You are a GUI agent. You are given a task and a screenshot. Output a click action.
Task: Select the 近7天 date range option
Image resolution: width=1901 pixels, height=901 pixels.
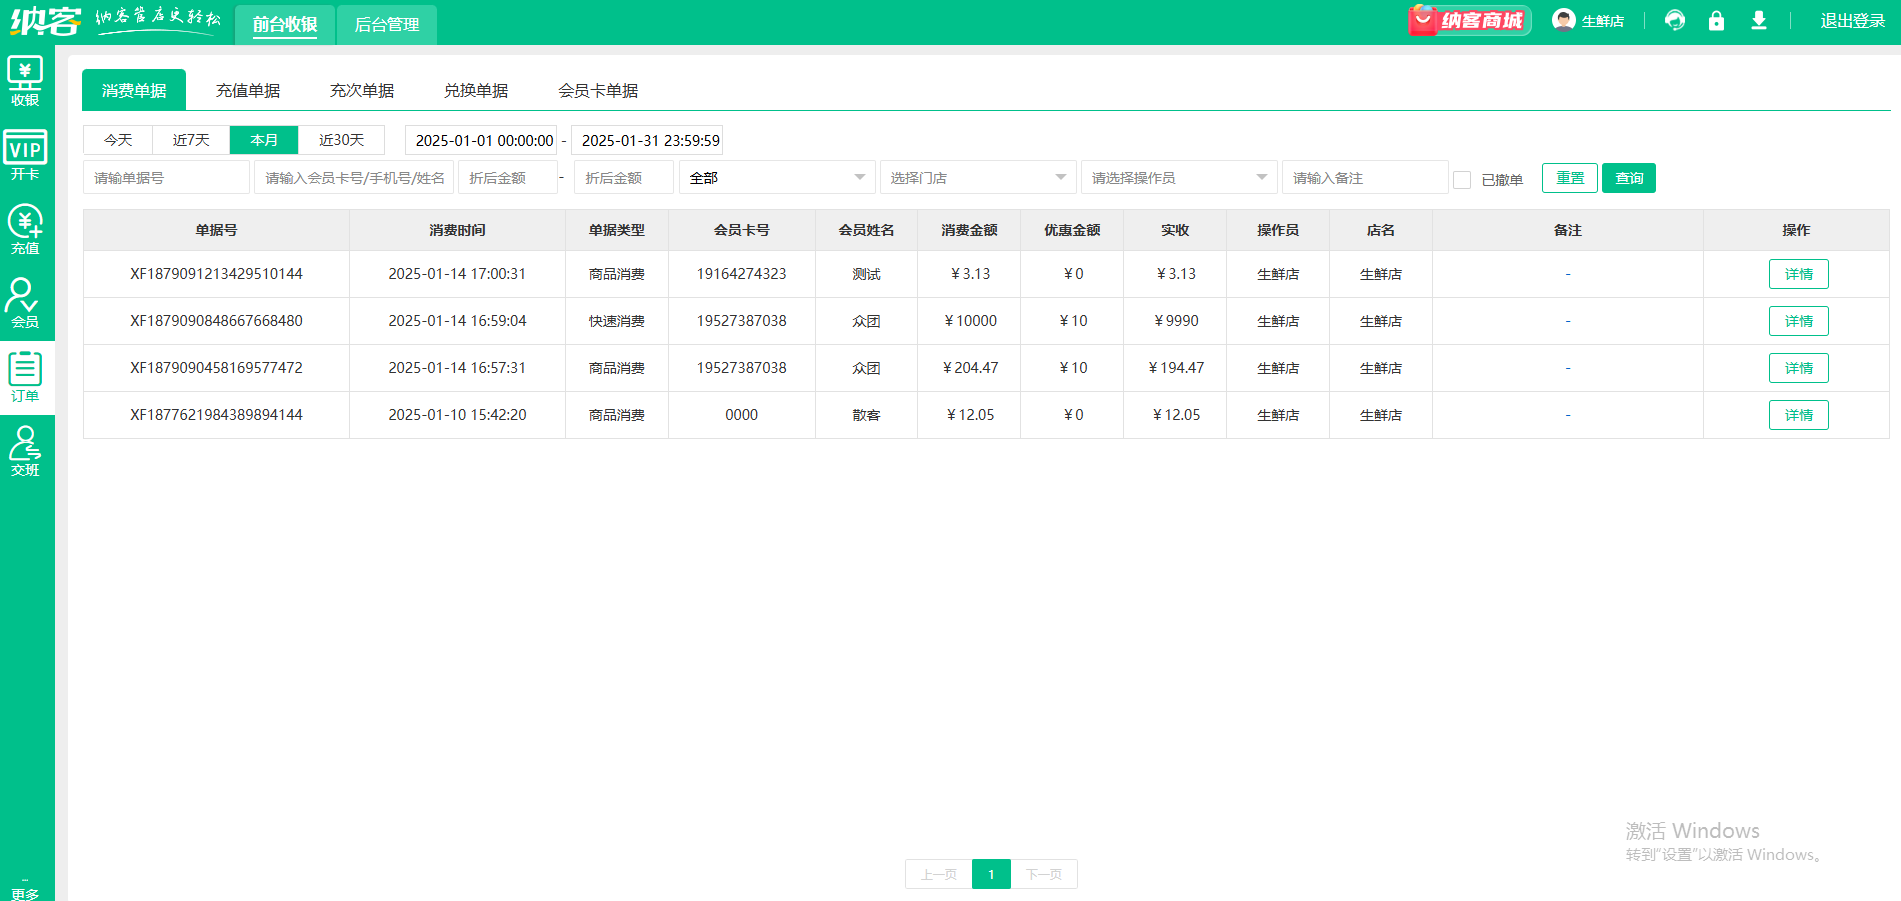pos(191,140)
